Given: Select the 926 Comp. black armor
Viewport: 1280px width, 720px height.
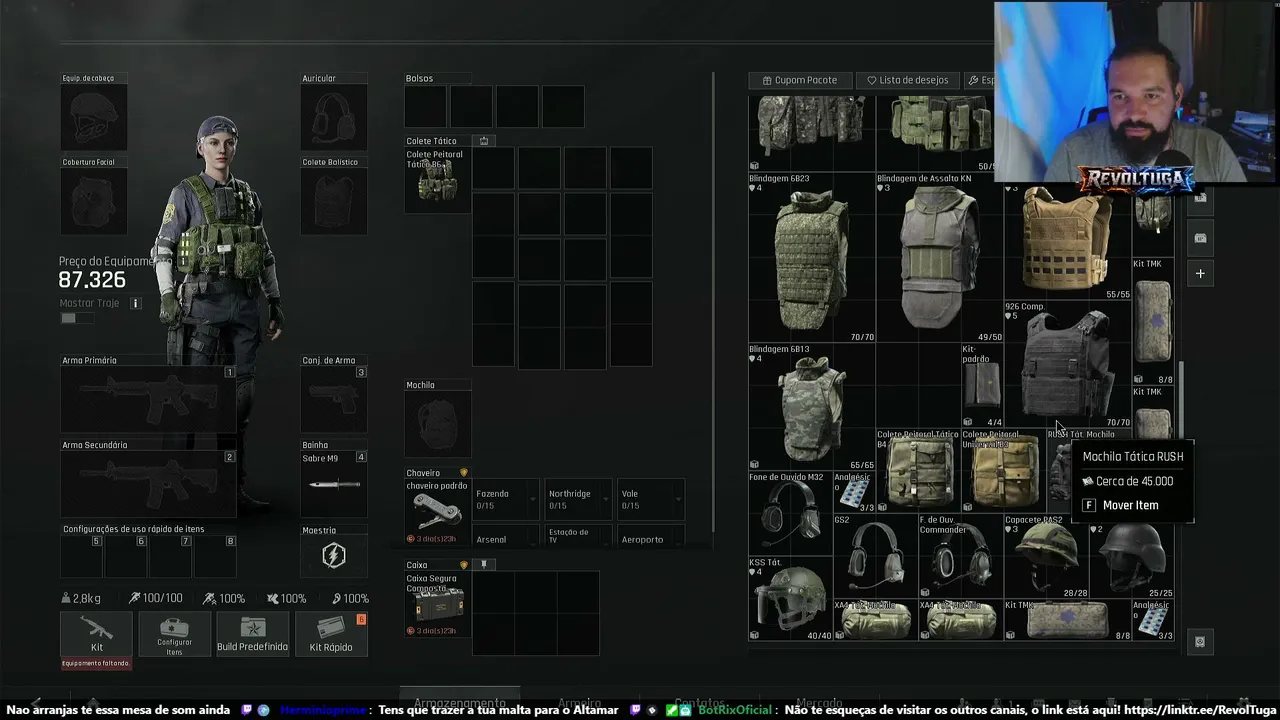Looking at the screenshot, I should coord(1067,364).
